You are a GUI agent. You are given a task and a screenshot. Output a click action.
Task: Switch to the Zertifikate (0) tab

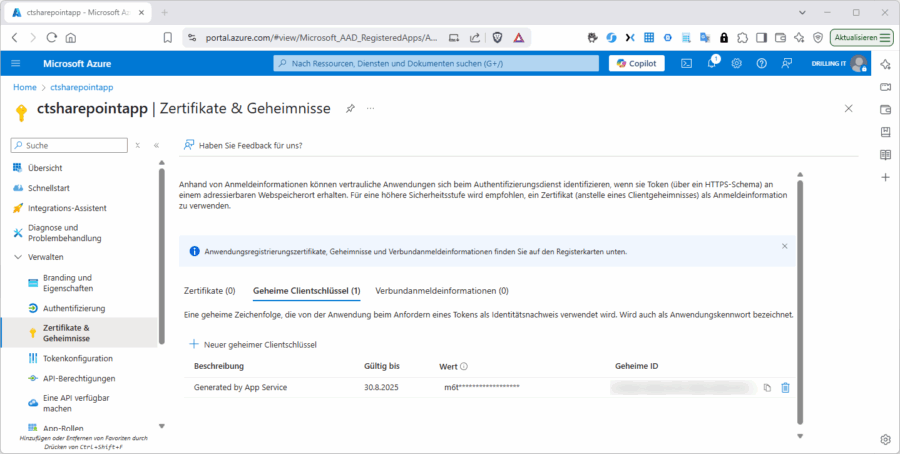(210, 291)
